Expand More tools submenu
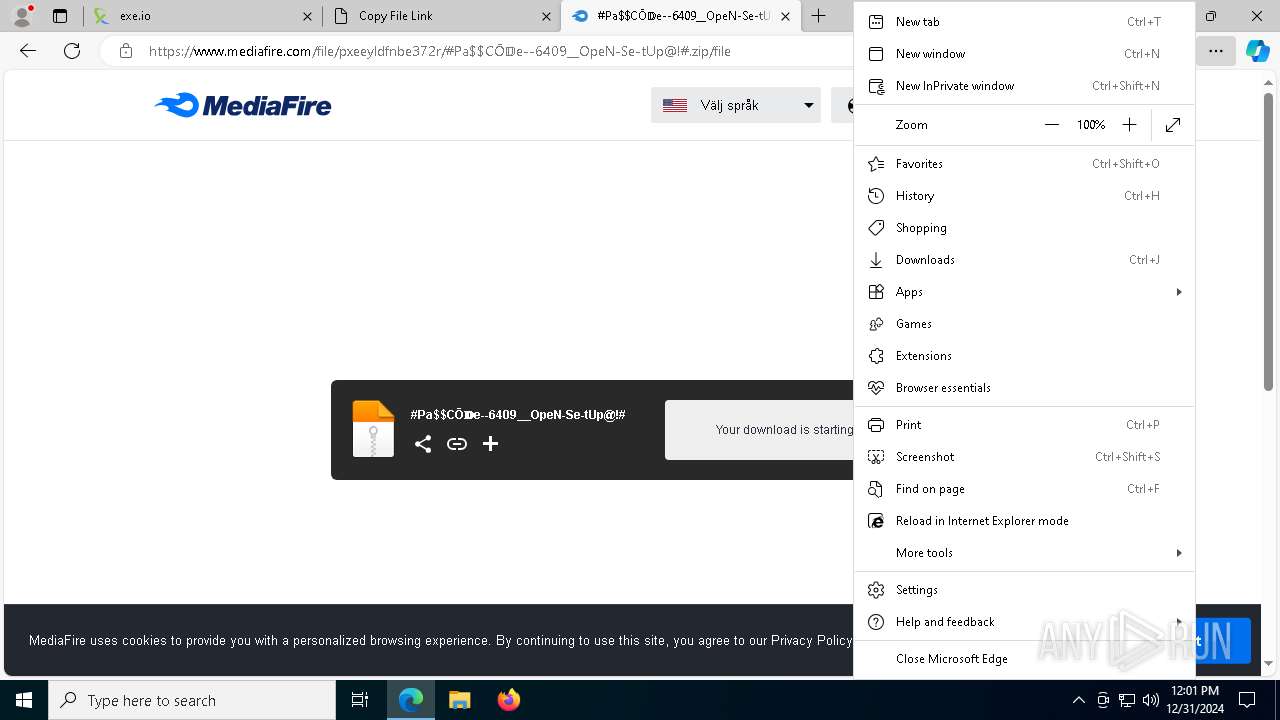Viewport: 1280px width, 720px height. 1024,553
